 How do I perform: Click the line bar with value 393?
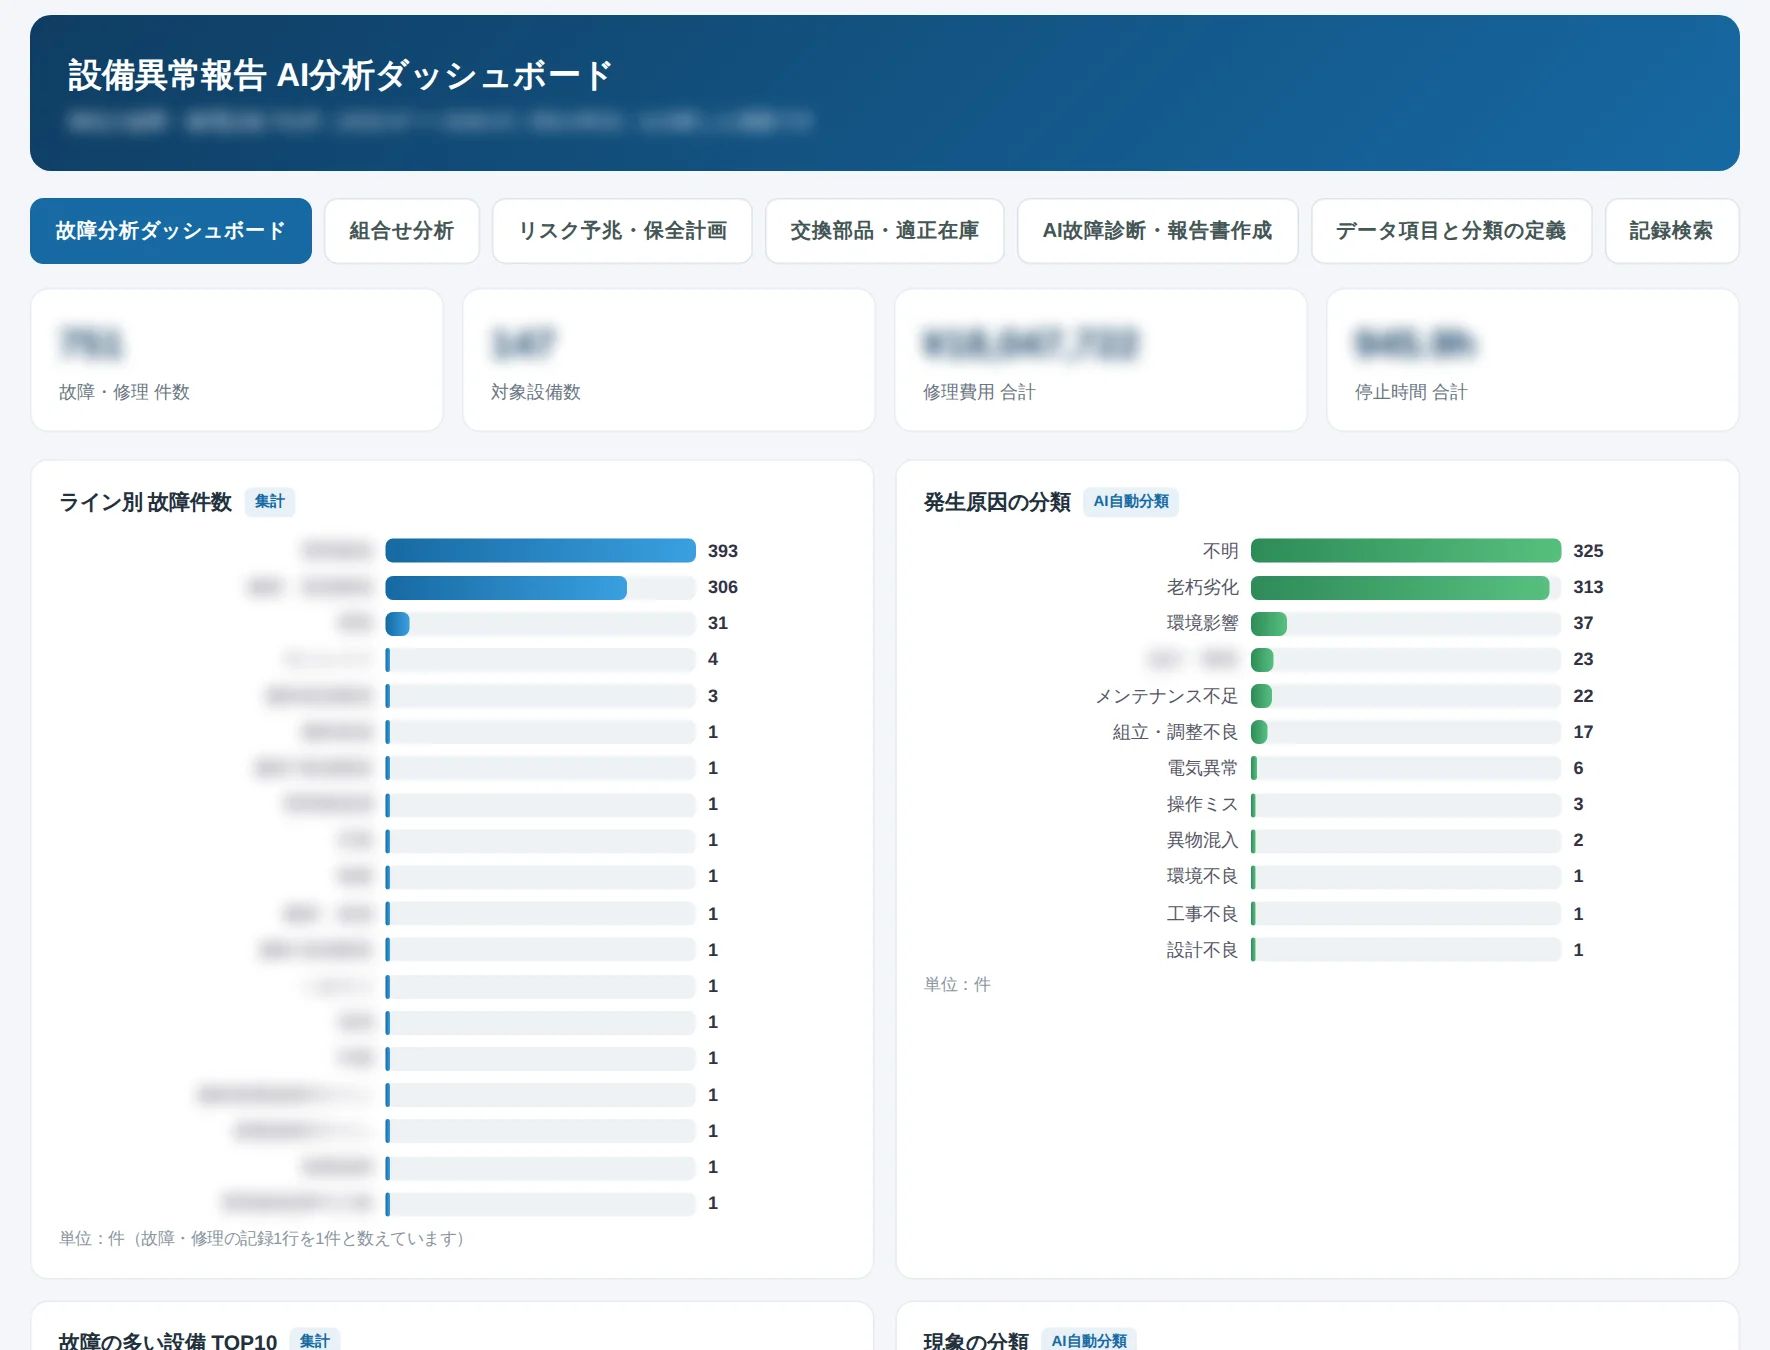540,551
